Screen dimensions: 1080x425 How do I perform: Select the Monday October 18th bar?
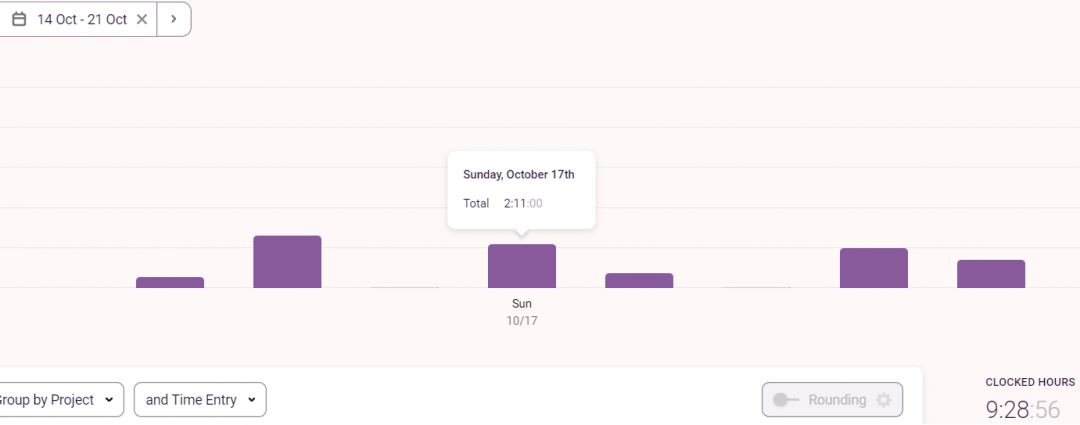[639, 280]
